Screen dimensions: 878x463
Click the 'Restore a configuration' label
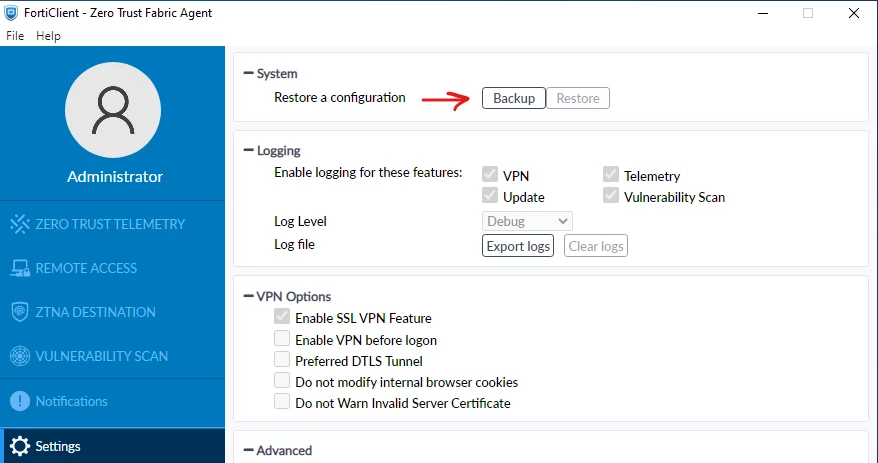tap(339, 97)
